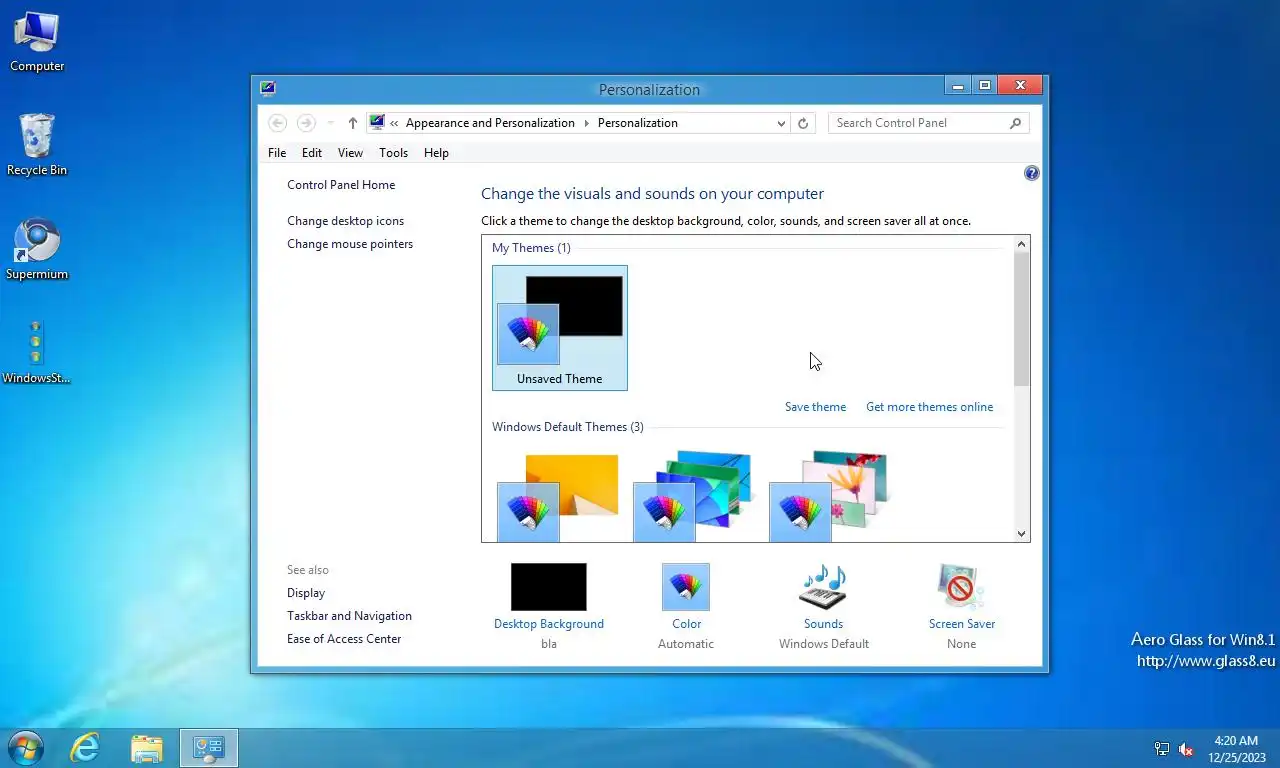Select the first Windows default theme
Screen dimensions: 1280x768
[x=560, y=497]
